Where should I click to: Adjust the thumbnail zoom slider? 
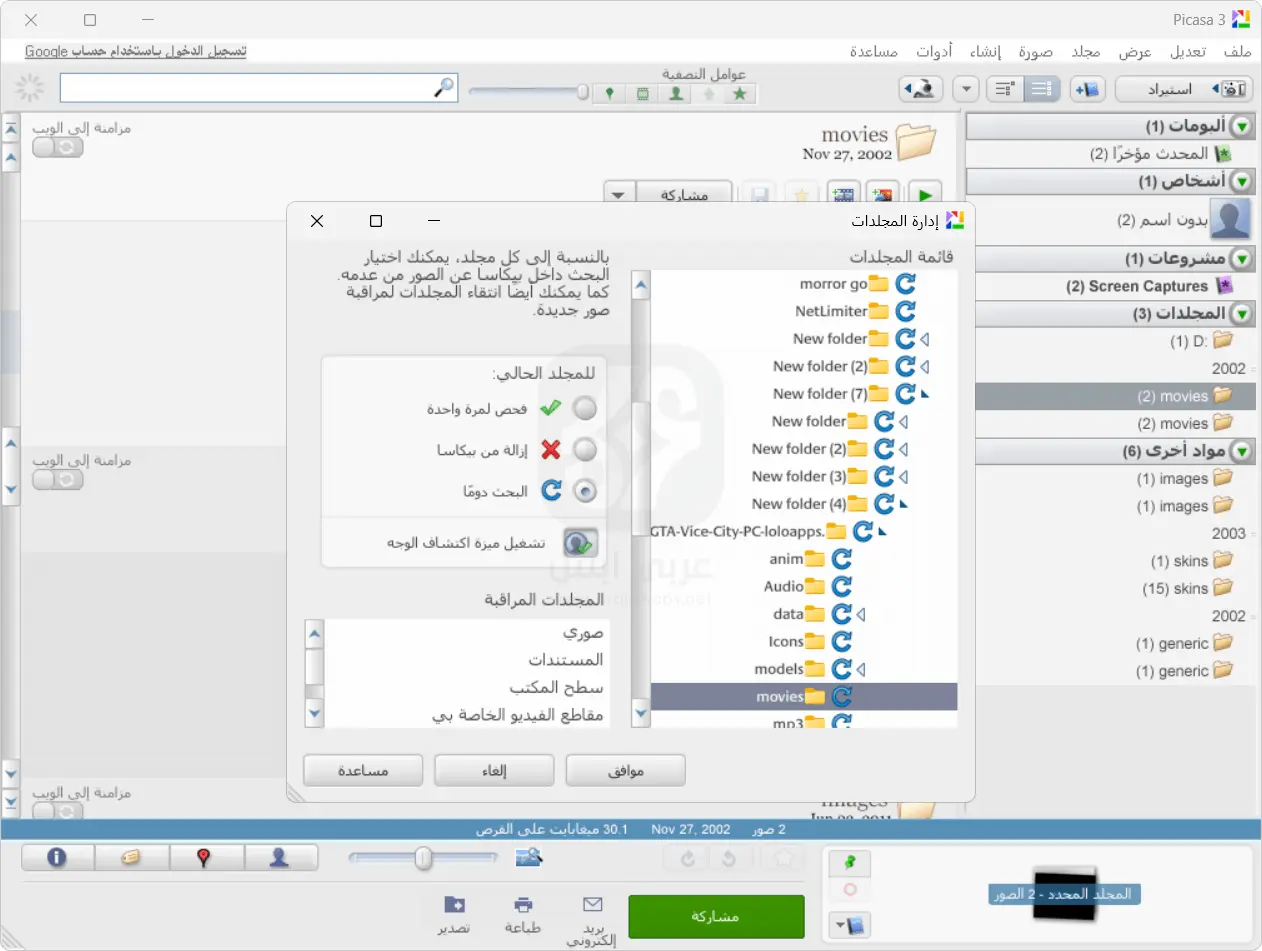pos(422,857)
